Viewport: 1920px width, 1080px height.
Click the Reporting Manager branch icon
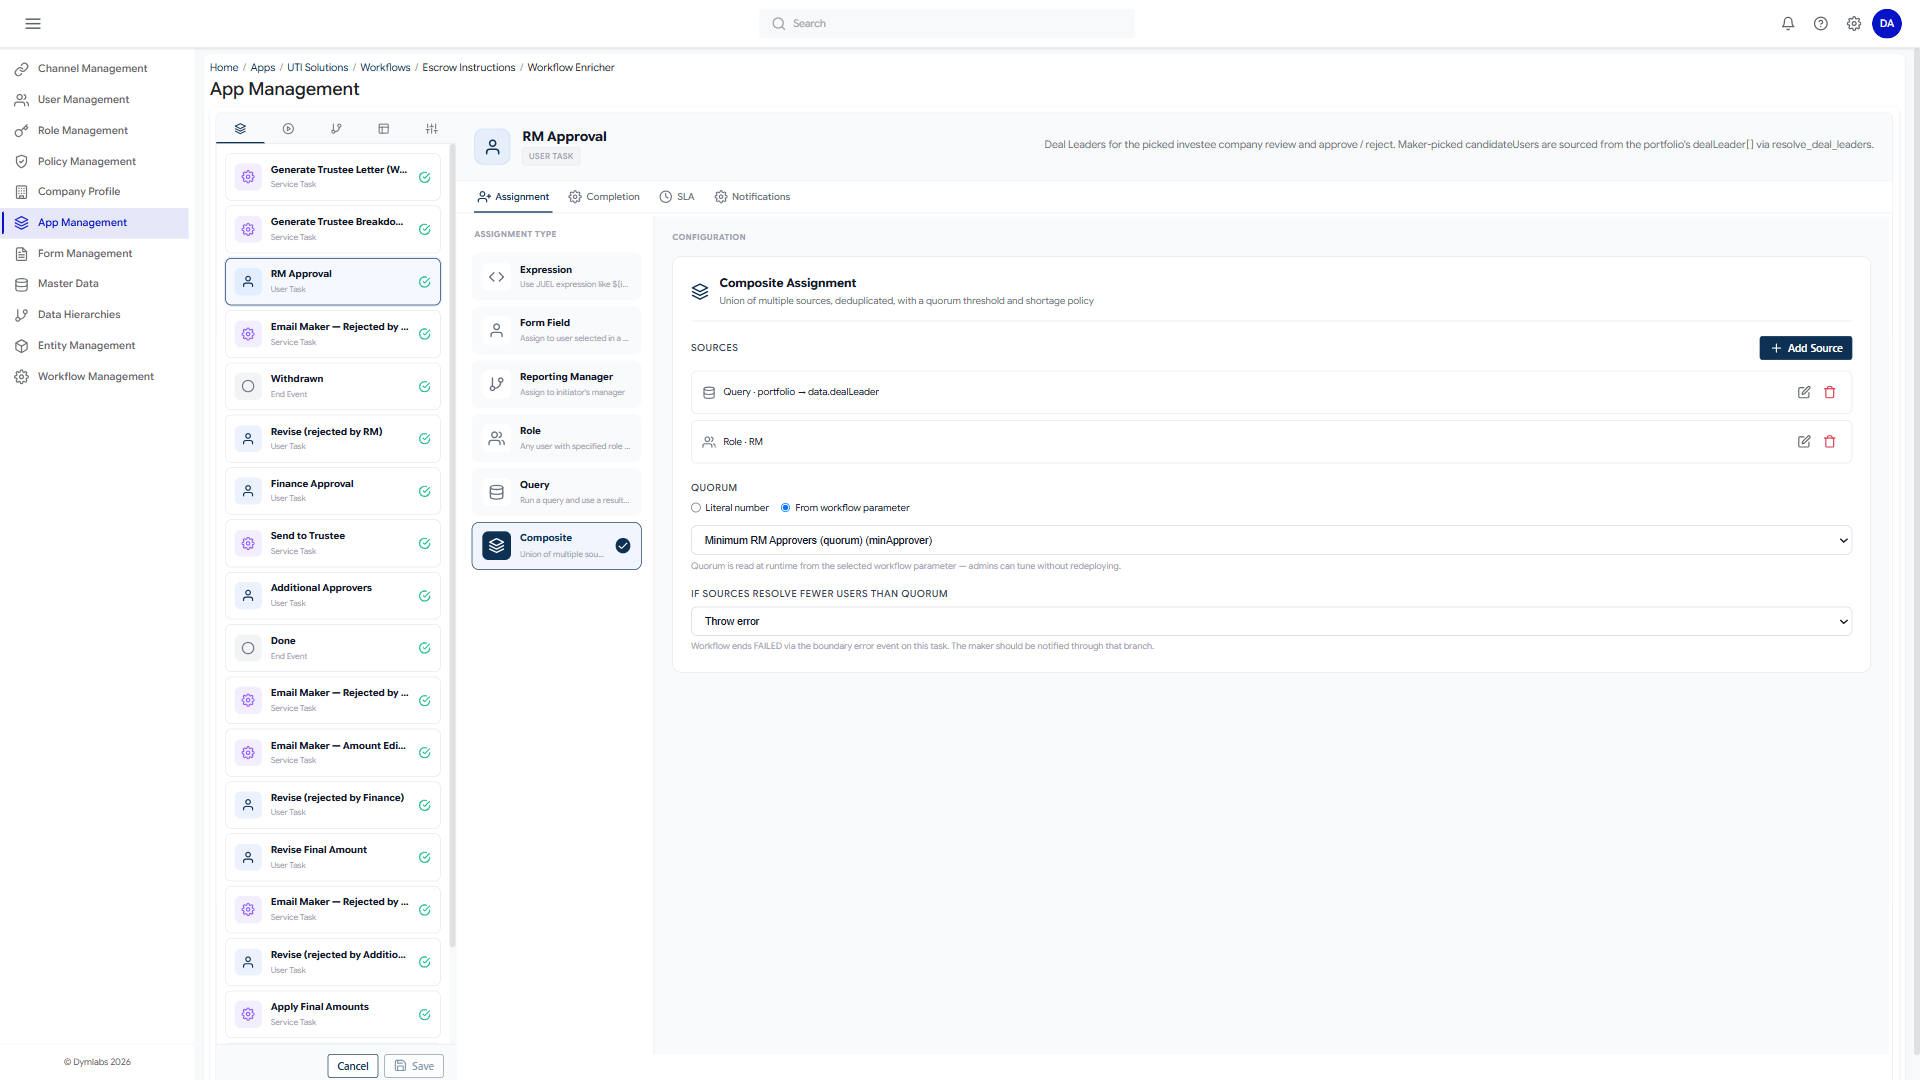pyautogui.click(x=496, y=384)
